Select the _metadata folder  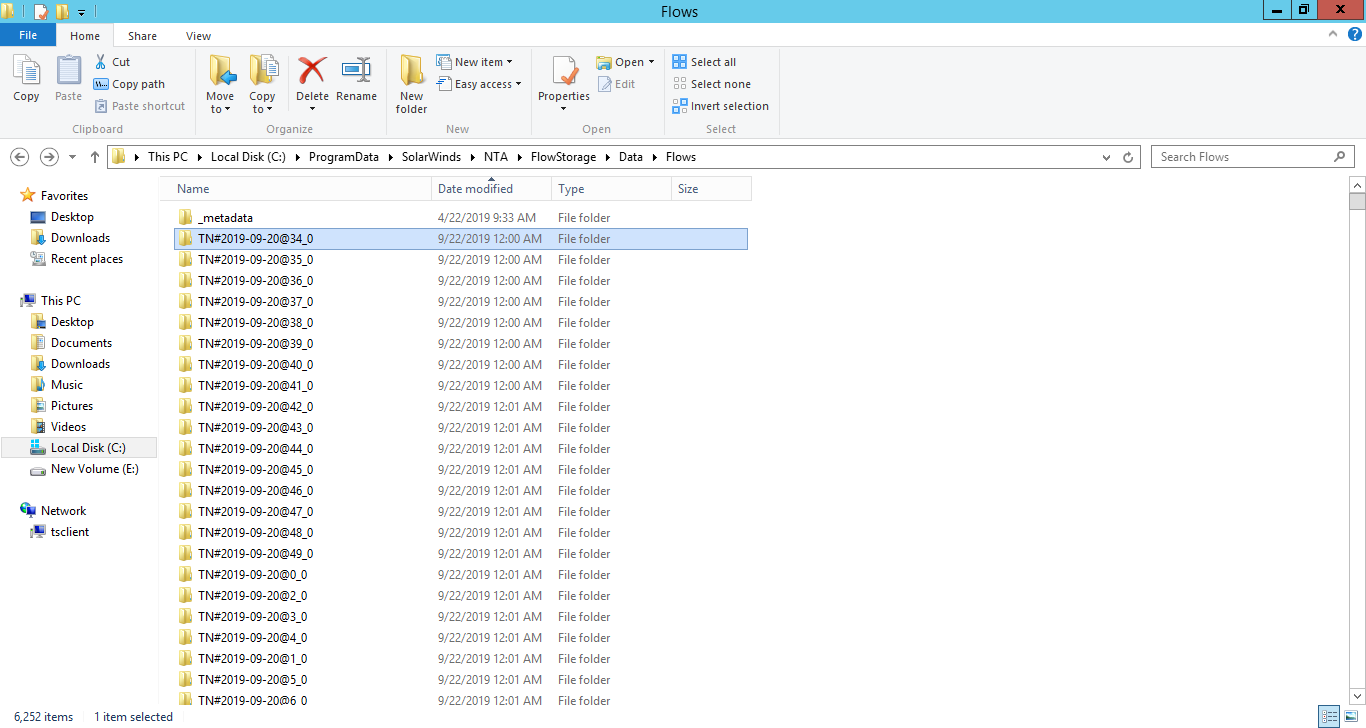pos(461,218)
